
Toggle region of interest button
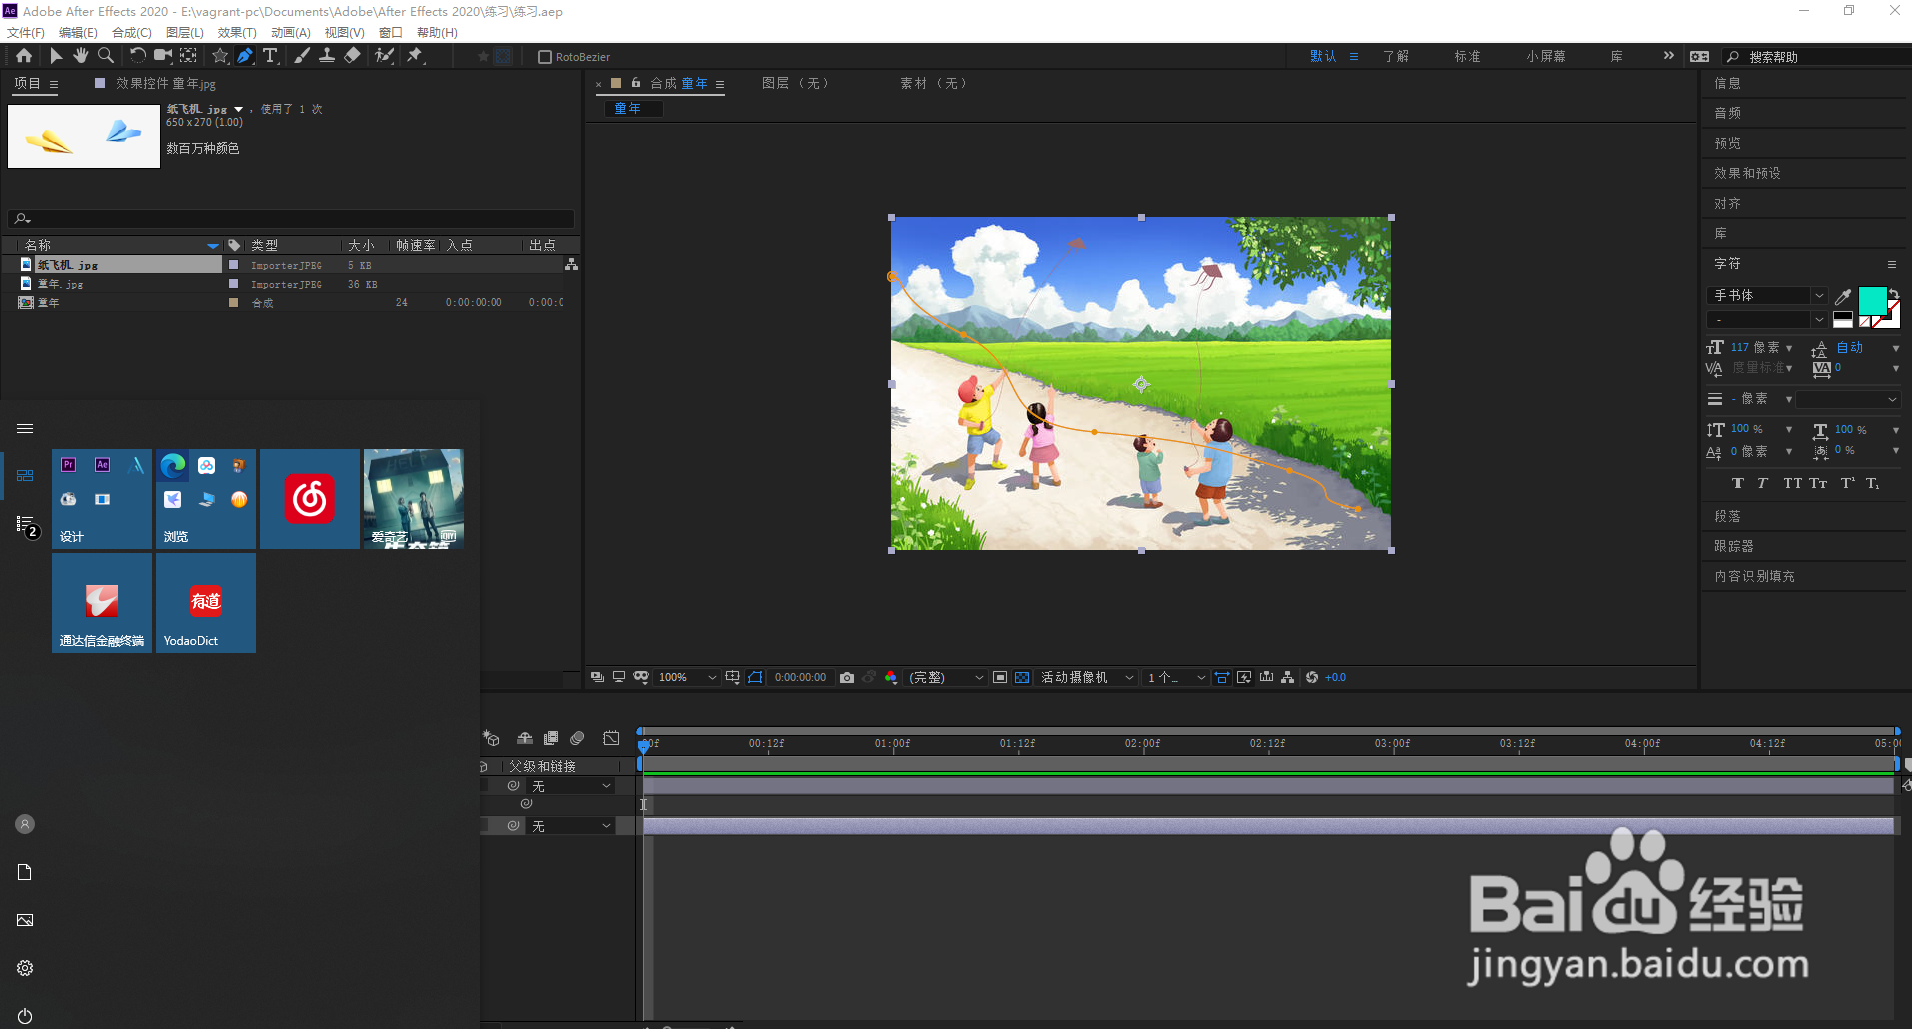1000,677
